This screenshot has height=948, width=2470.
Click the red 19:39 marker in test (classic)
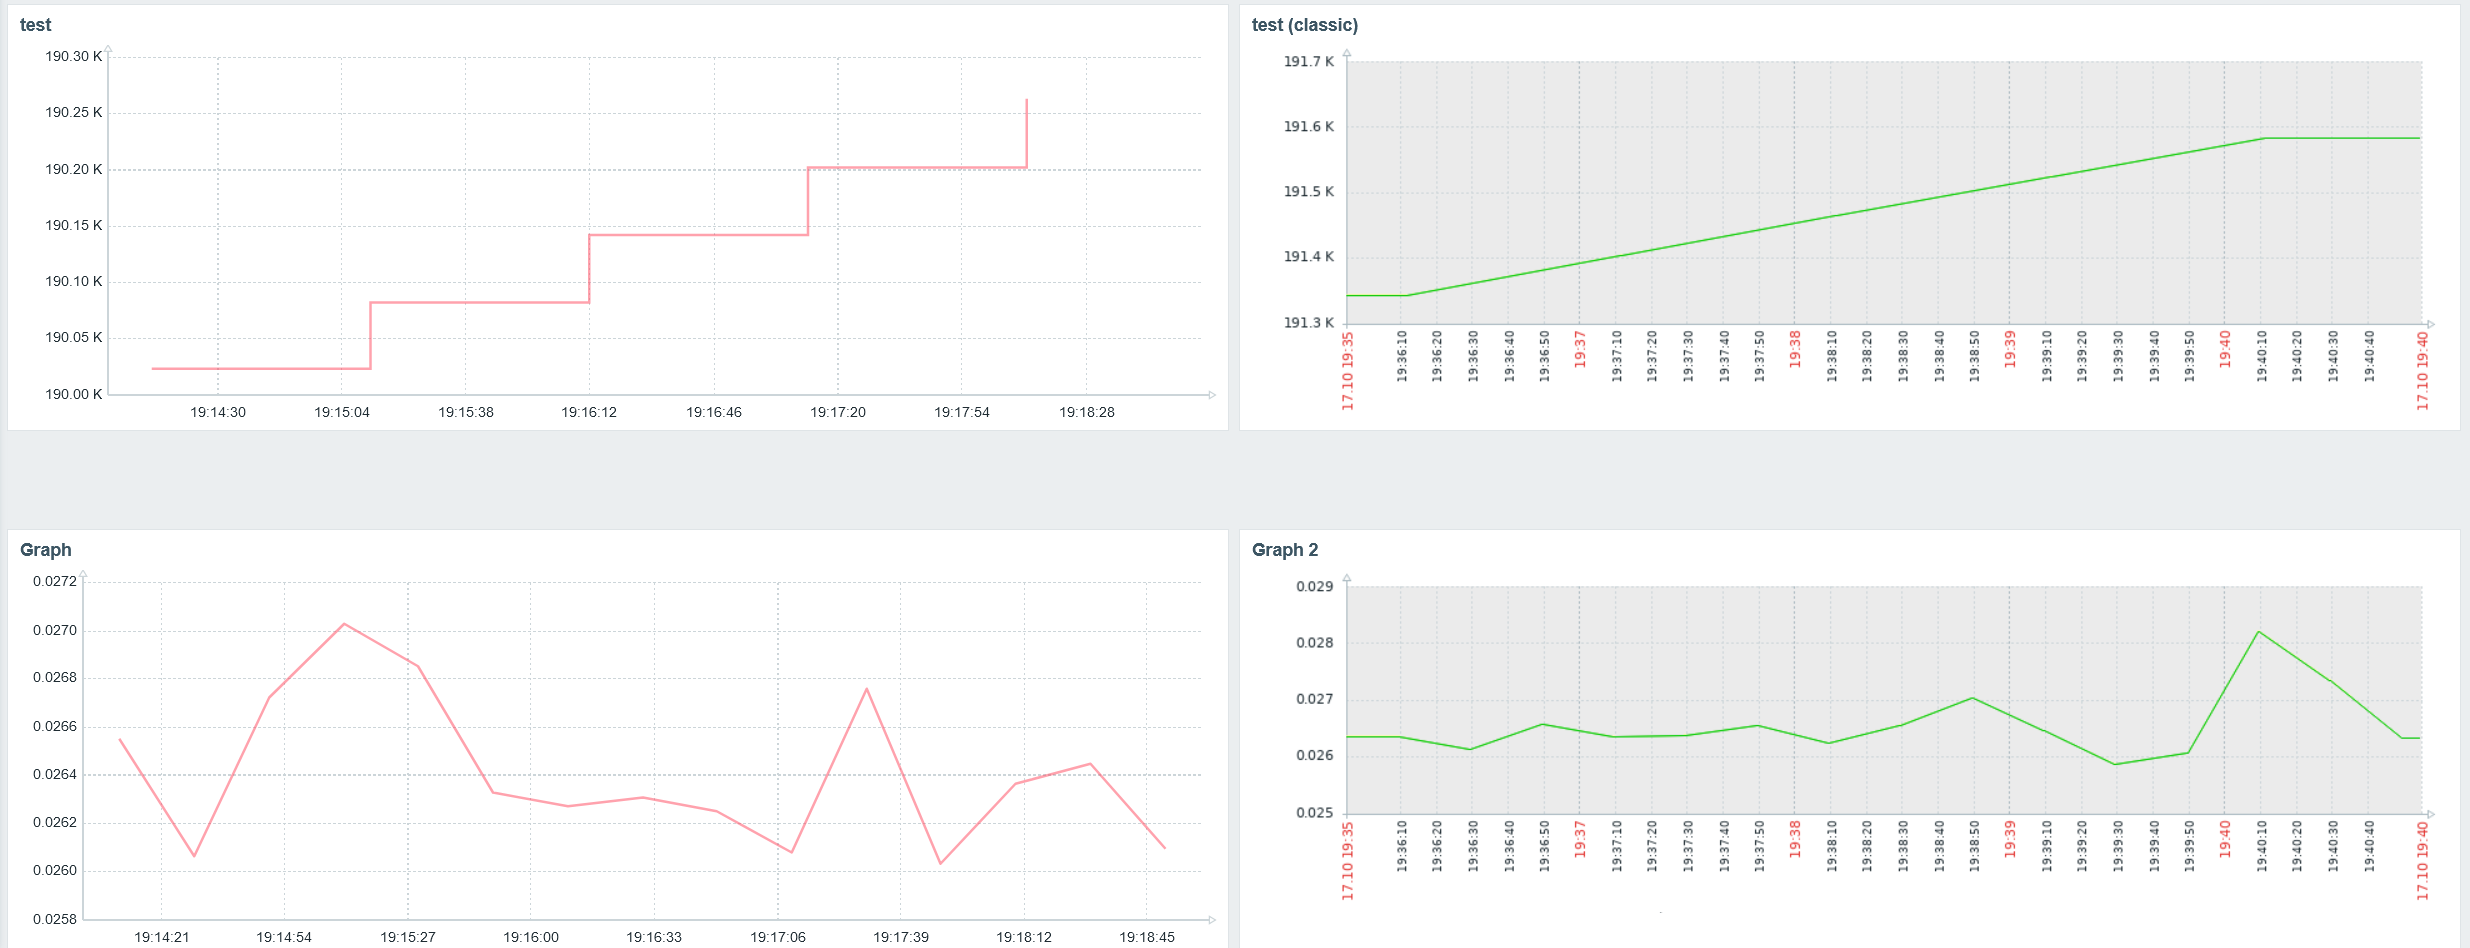pyautogui.click(x=2010, y=349)
